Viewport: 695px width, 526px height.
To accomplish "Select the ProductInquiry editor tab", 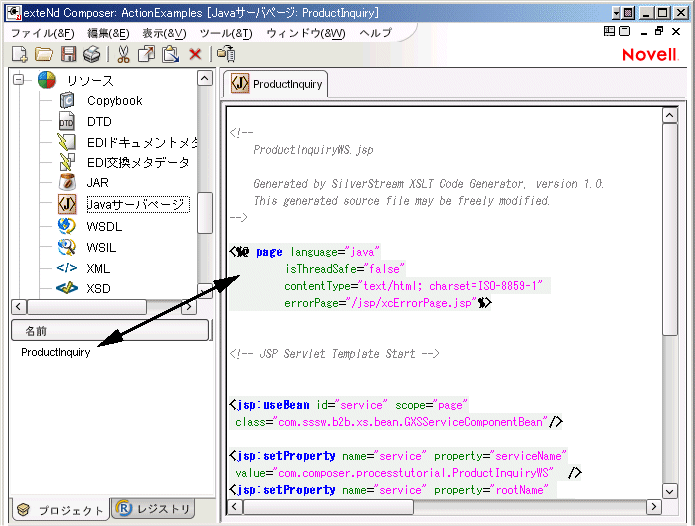I will point(275,84).
